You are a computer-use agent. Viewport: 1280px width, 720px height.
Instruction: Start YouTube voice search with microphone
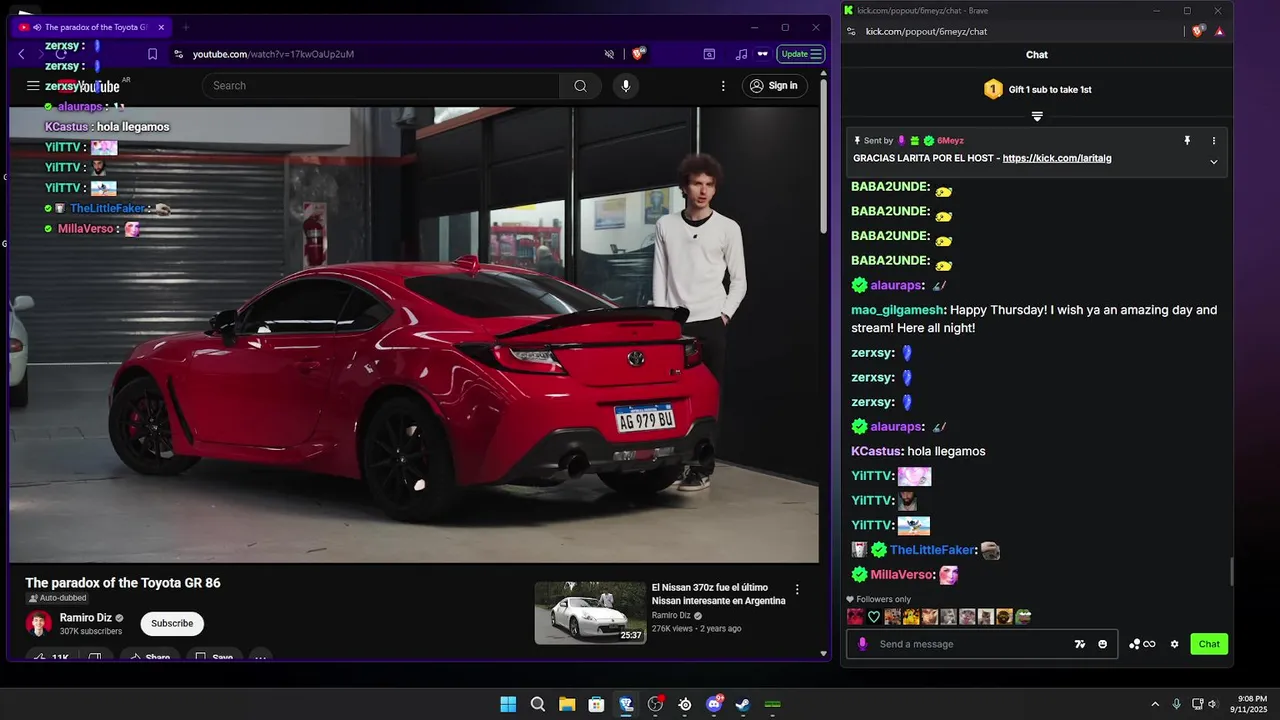pos(626,86)
